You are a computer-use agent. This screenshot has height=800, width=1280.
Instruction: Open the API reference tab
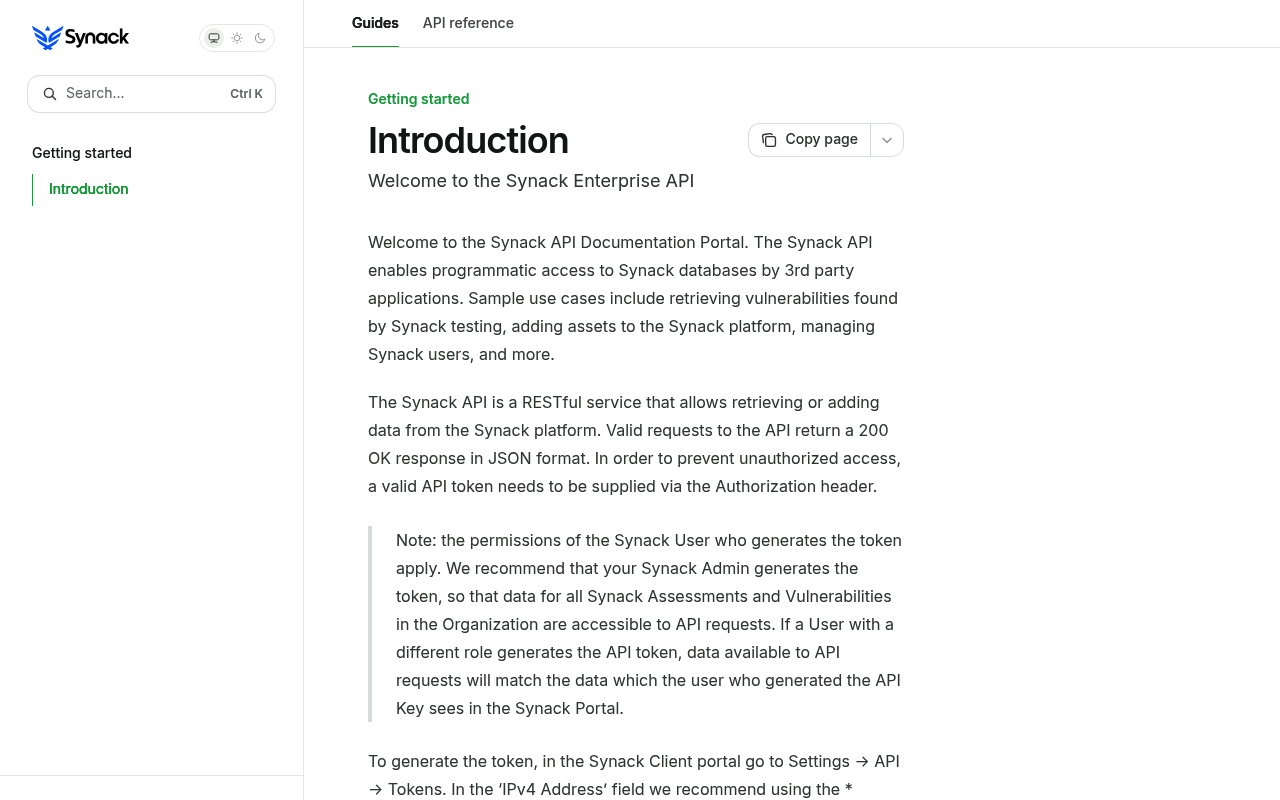click(468, 23)
